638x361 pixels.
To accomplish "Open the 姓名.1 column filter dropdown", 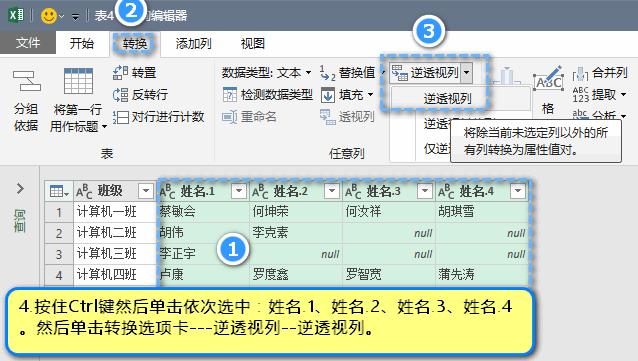I will (x=239, y=190).
